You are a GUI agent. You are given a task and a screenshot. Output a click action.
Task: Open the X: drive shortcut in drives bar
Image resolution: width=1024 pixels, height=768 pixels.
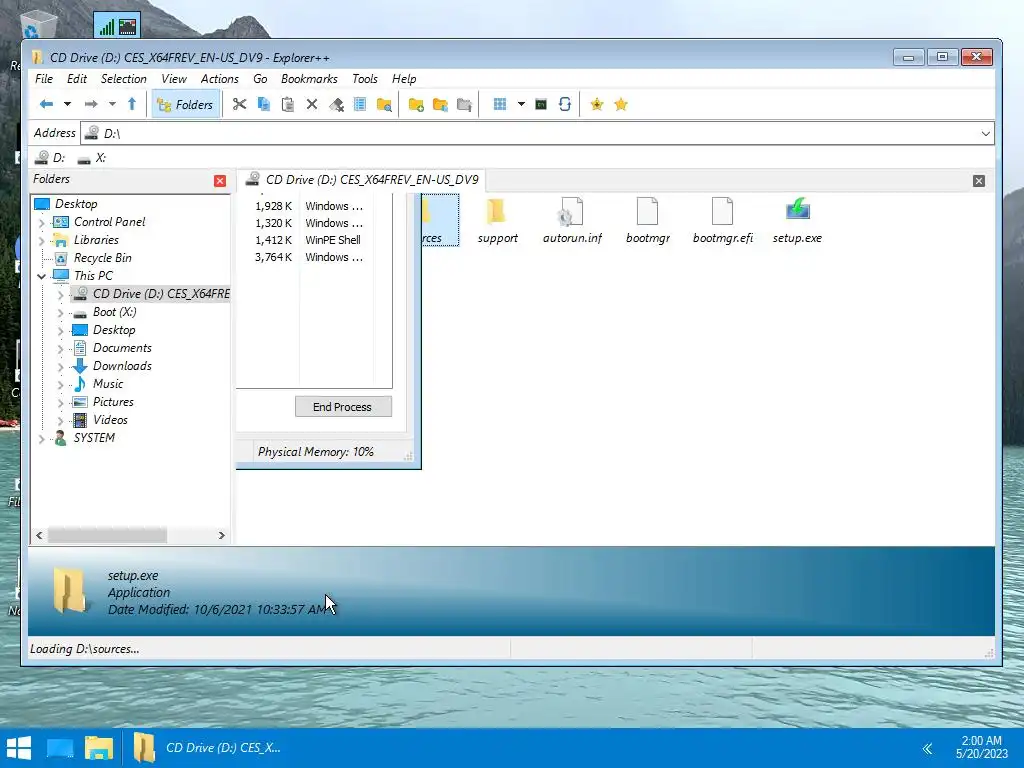point(91,157)
